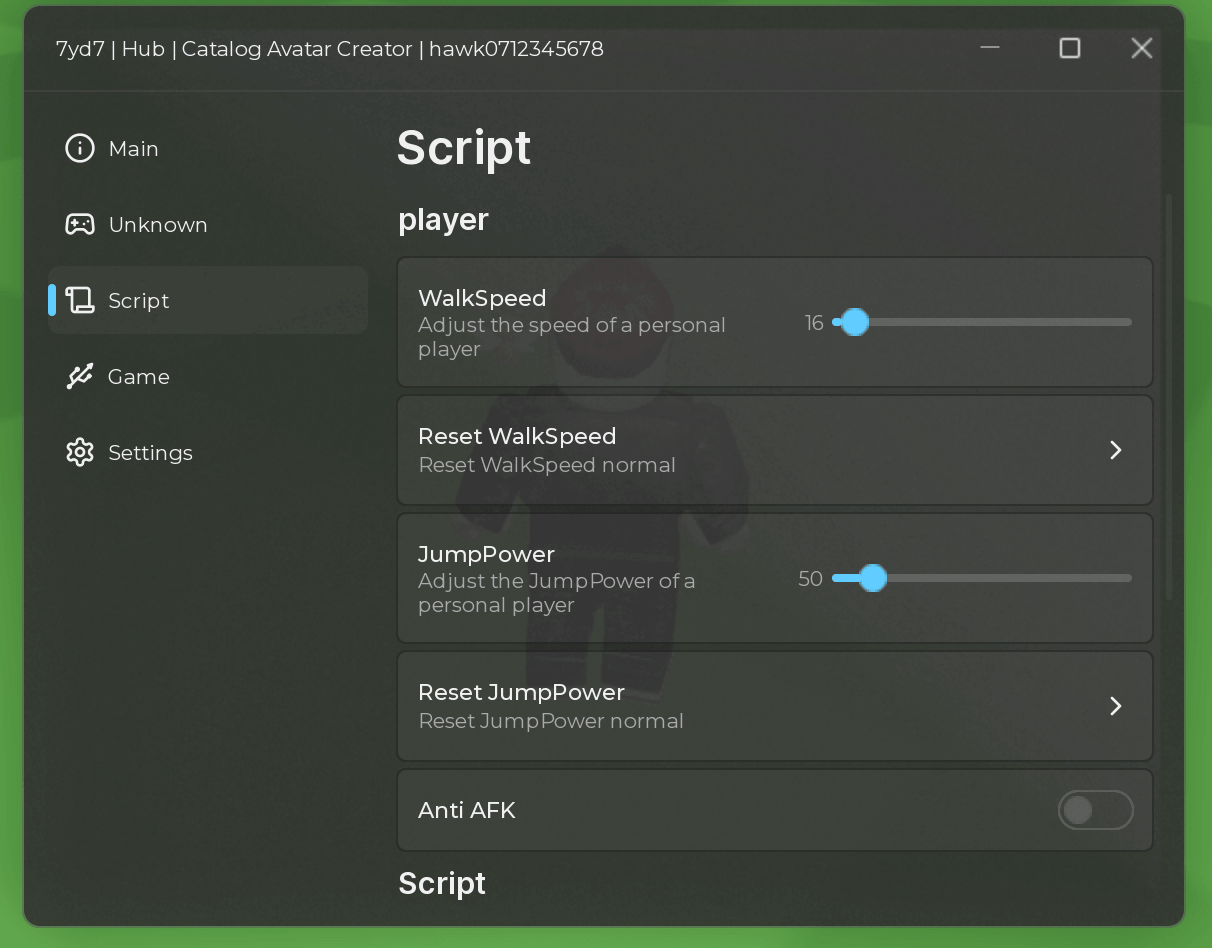Click the JumpPower title label
1212x948 pixels.
pos(486,554)
